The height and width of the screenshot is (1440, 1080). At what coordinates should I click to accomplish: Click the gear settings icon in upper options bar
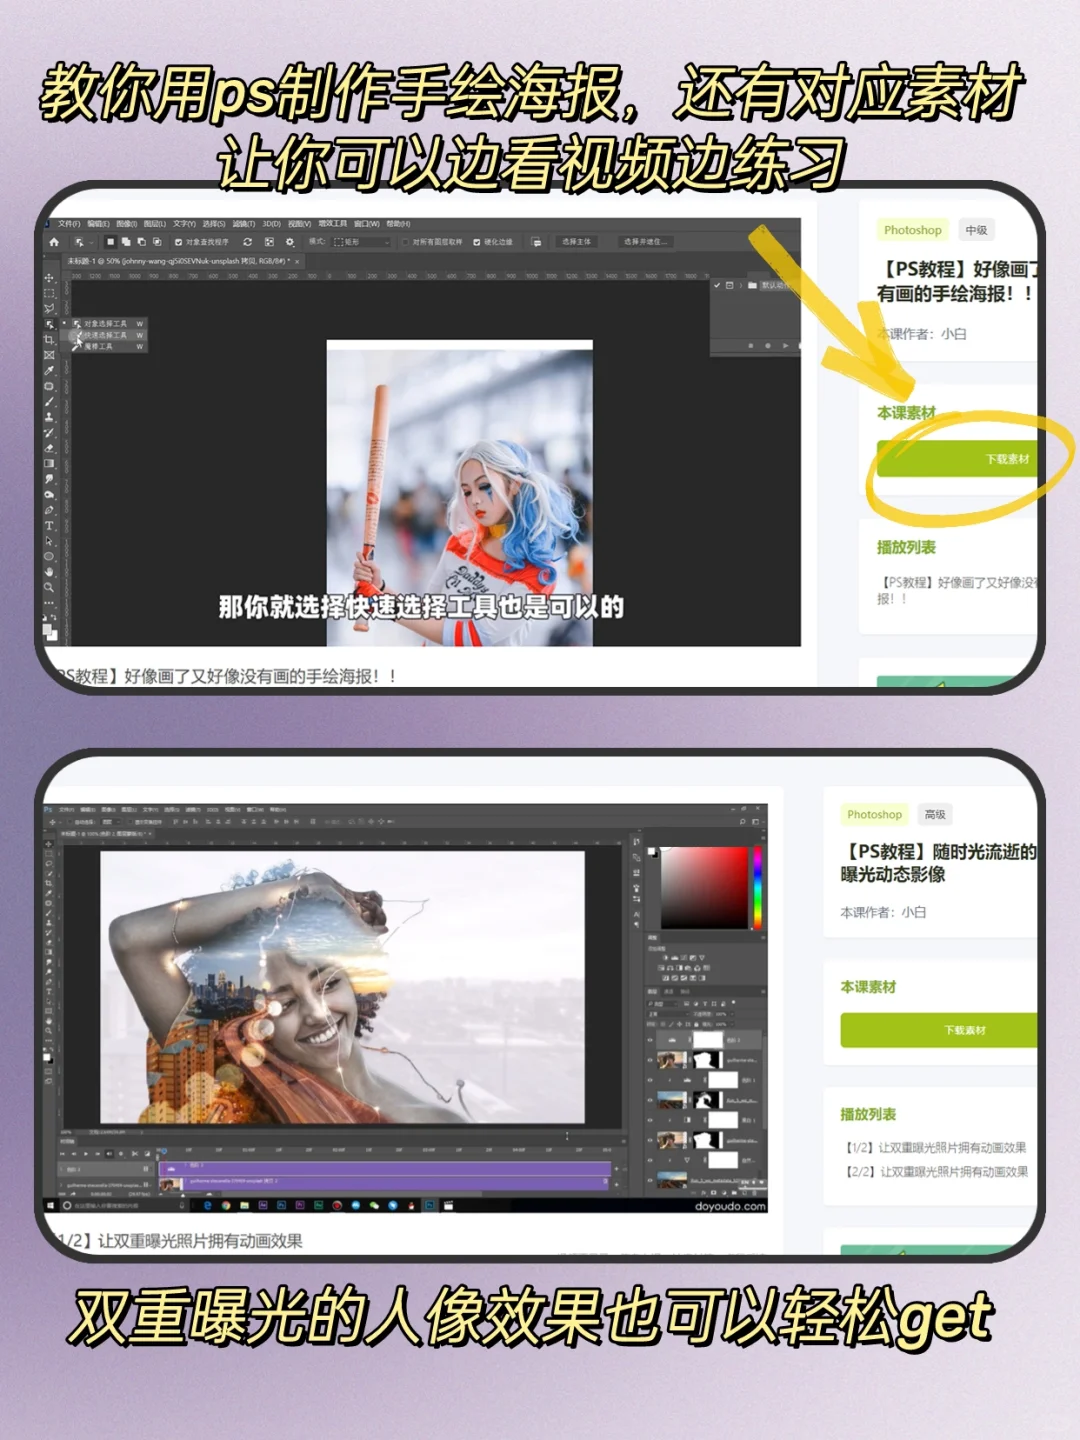(x=289, y=242)
